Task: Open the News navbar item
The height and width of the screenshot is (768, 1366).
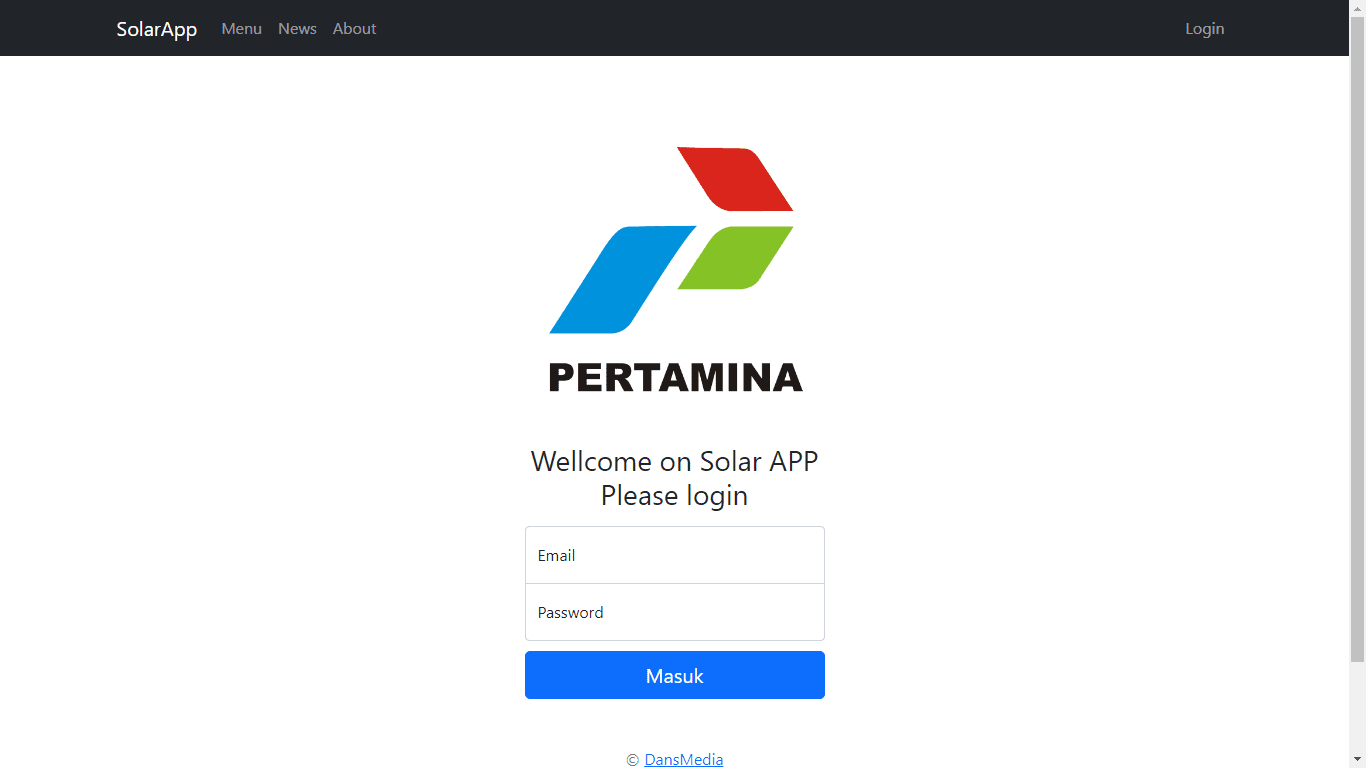Action: 297,29
